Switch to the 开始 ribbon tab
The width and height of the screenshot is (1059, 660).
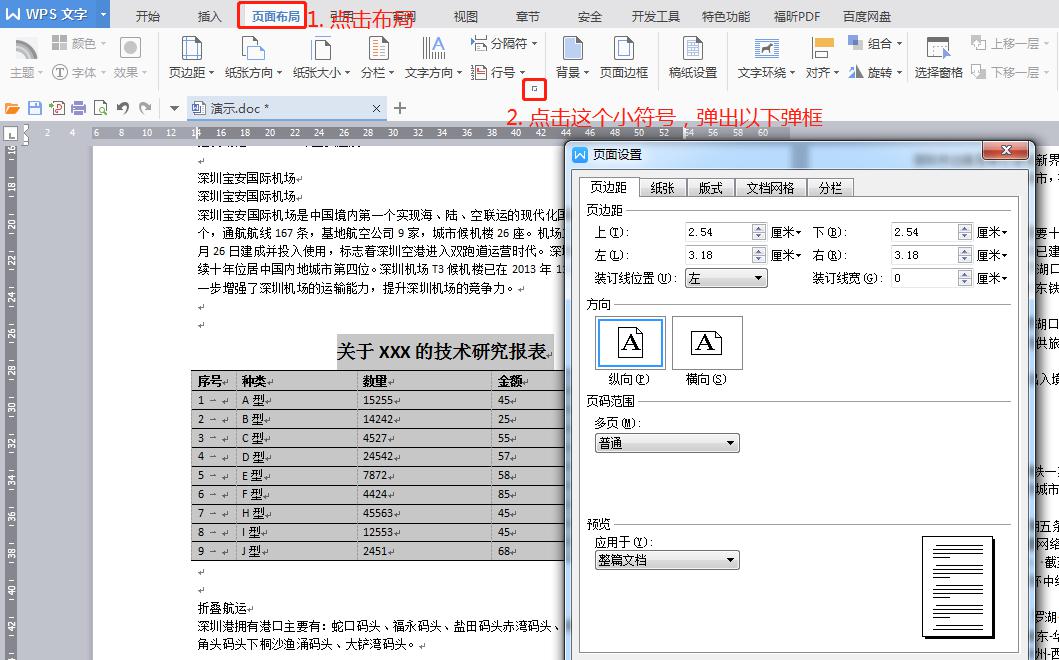pyautogui.click(x=147, y=17)
